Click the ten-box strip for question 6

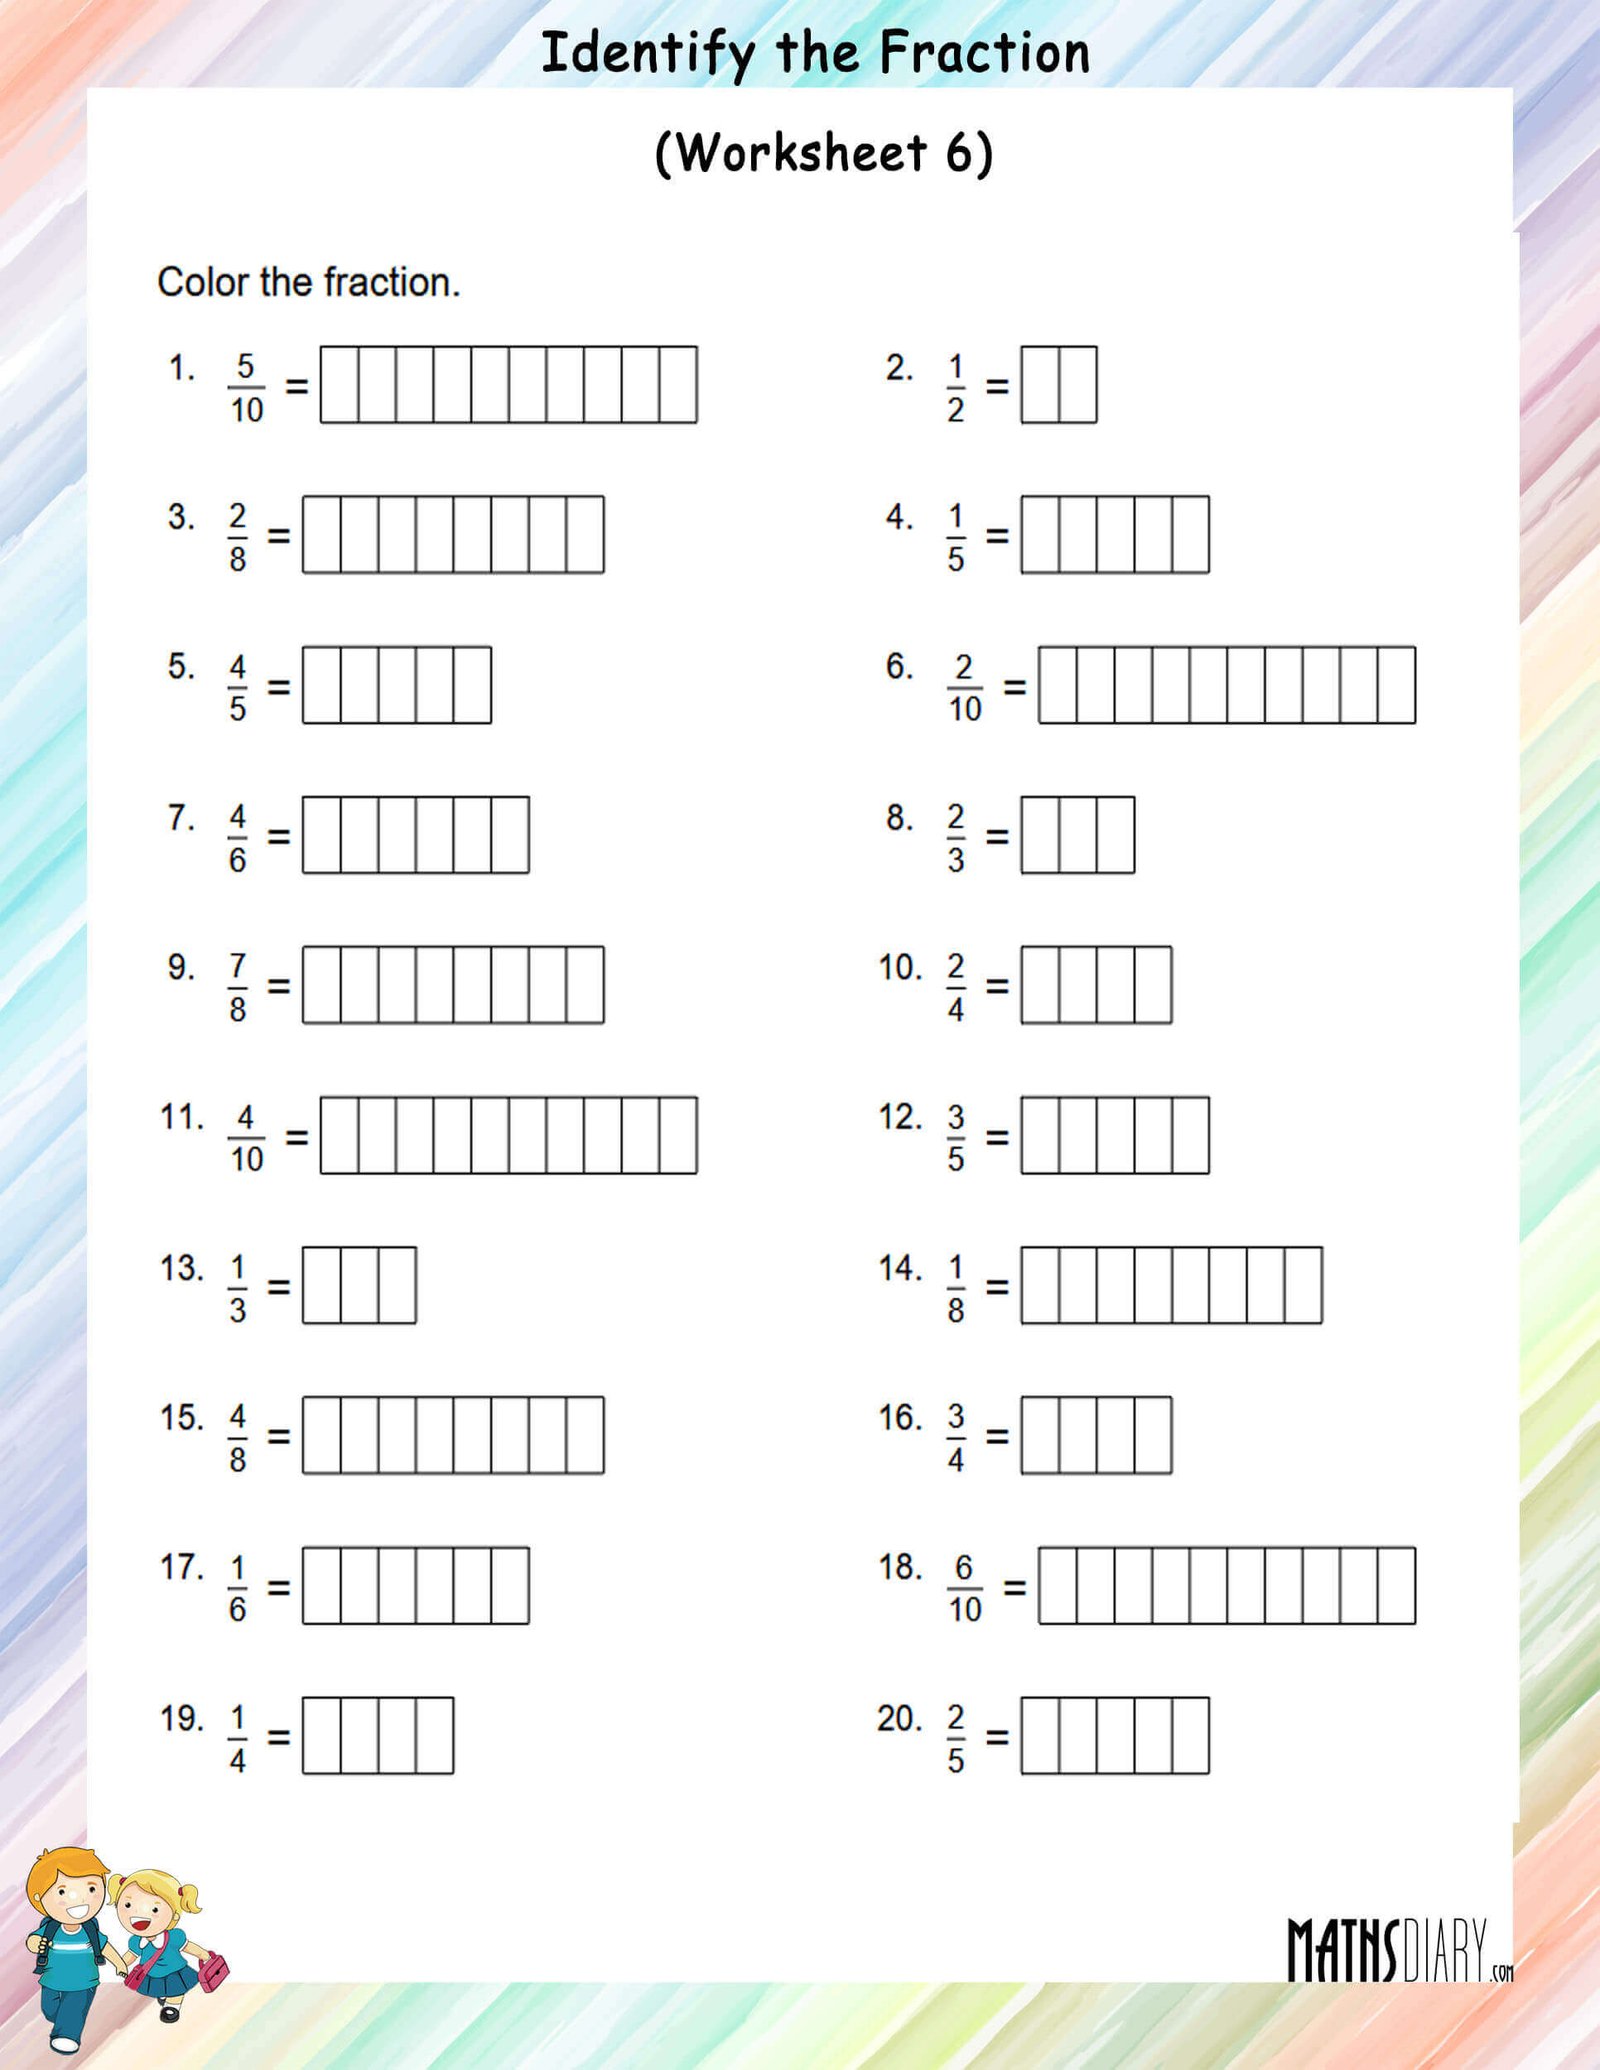point(1227,685)
